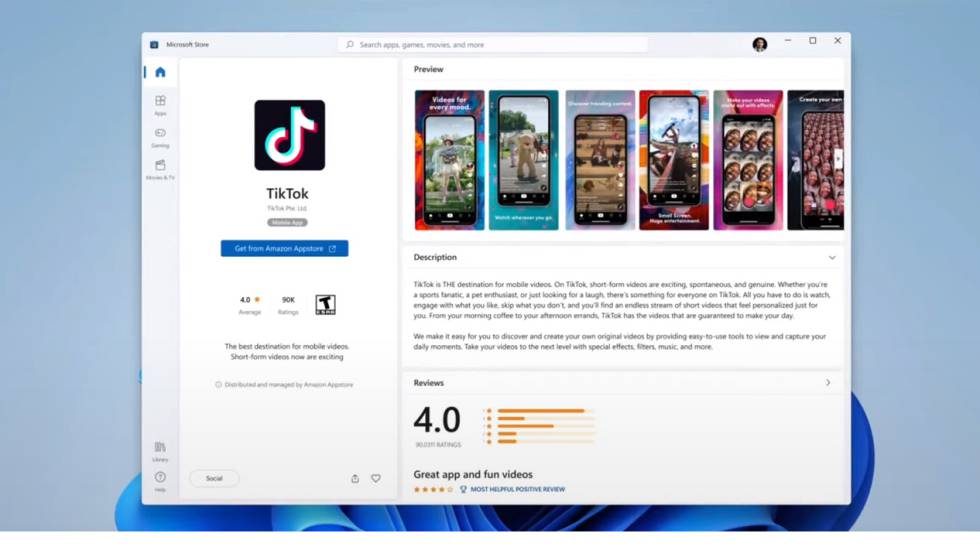Click the Description section heading
Screen dimensions: 980x557
coord(435,257)
